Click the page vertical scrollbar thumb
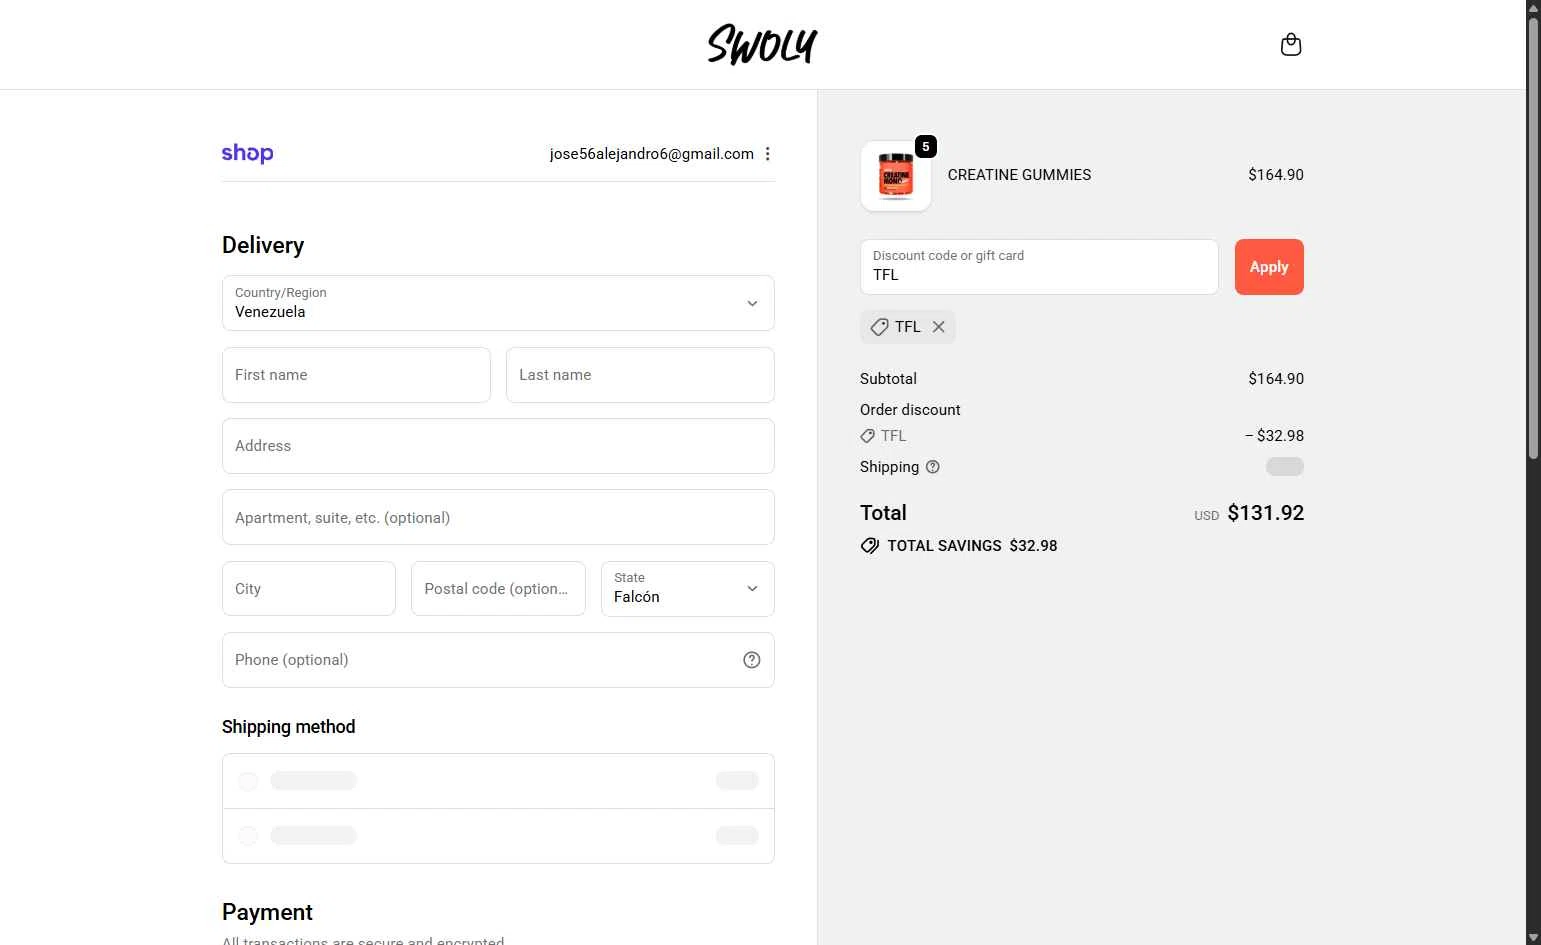The width and height of the screenshot is (1541, 945). tap(1533, 238)
